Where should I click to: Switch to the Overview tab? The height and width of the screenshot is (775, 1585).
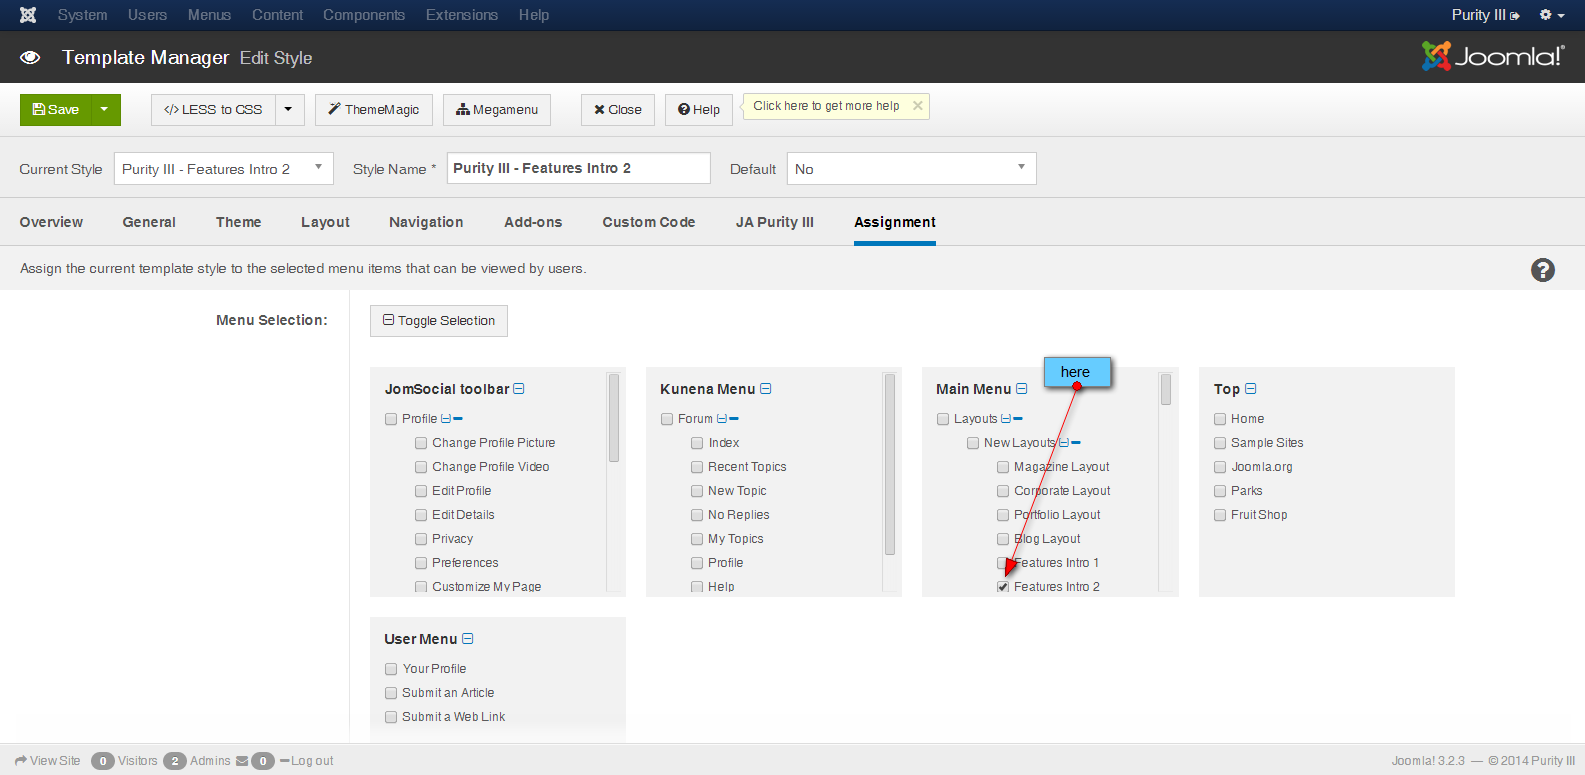51,222
